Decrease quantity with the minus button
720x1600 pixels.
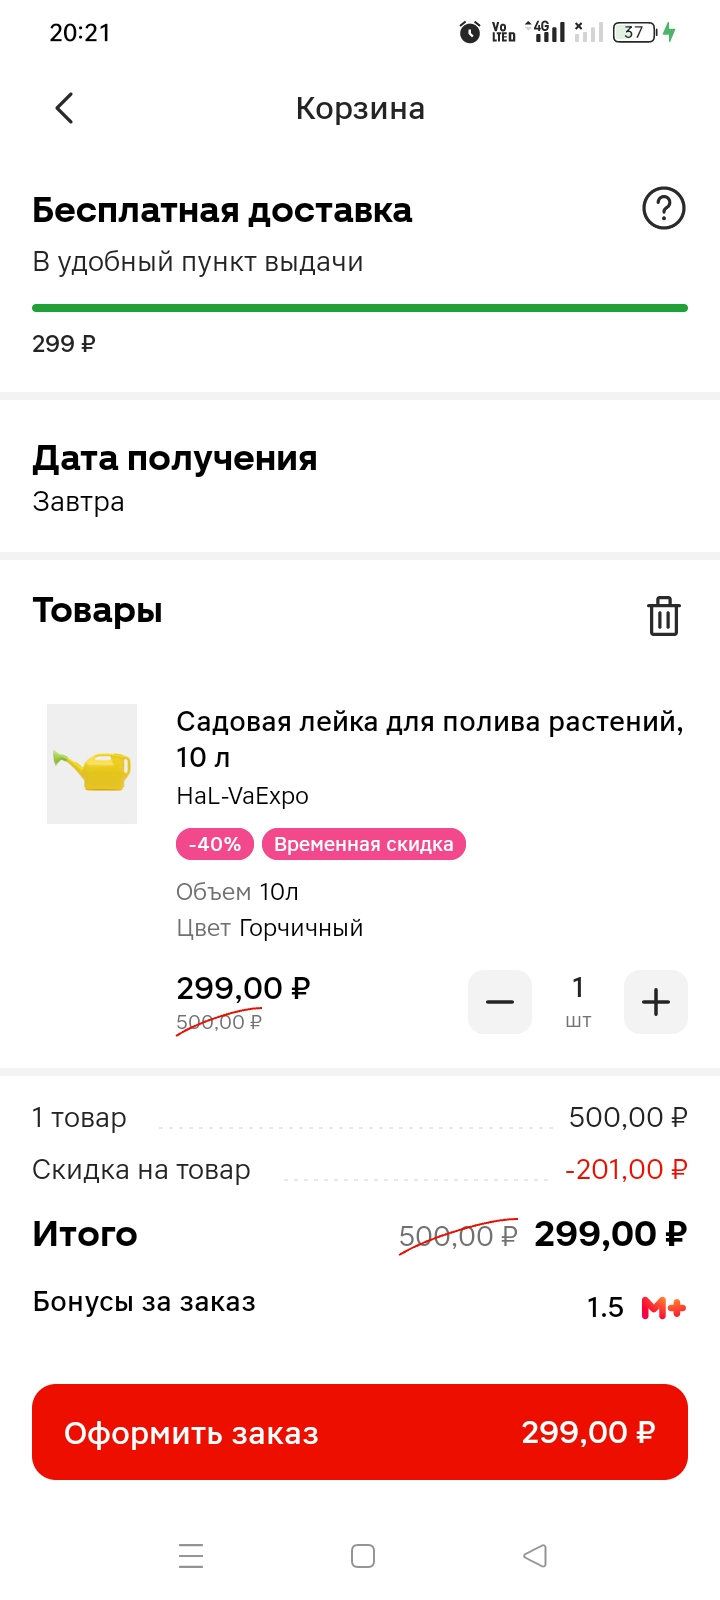pos(500,1002)
